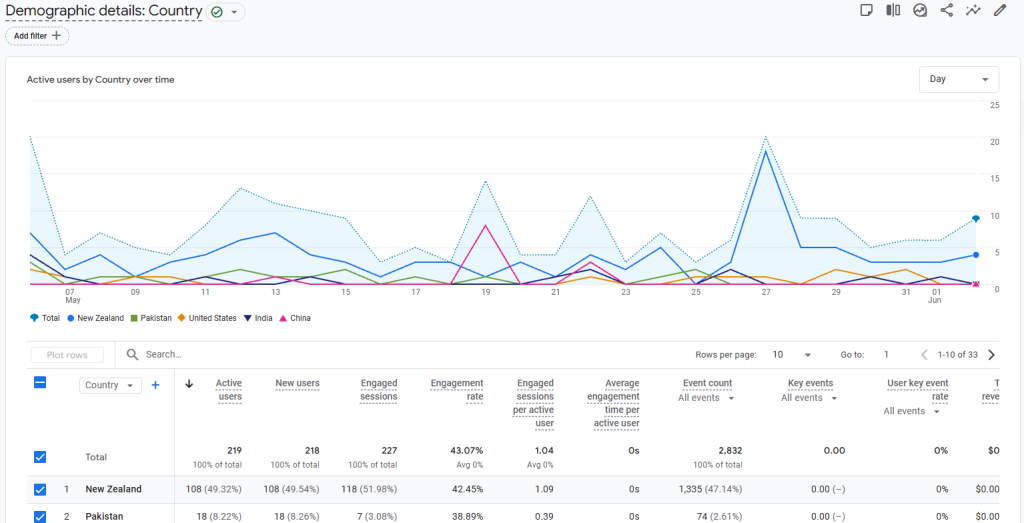
Task: Click the green check status icon
Action: tap(217, 12)
